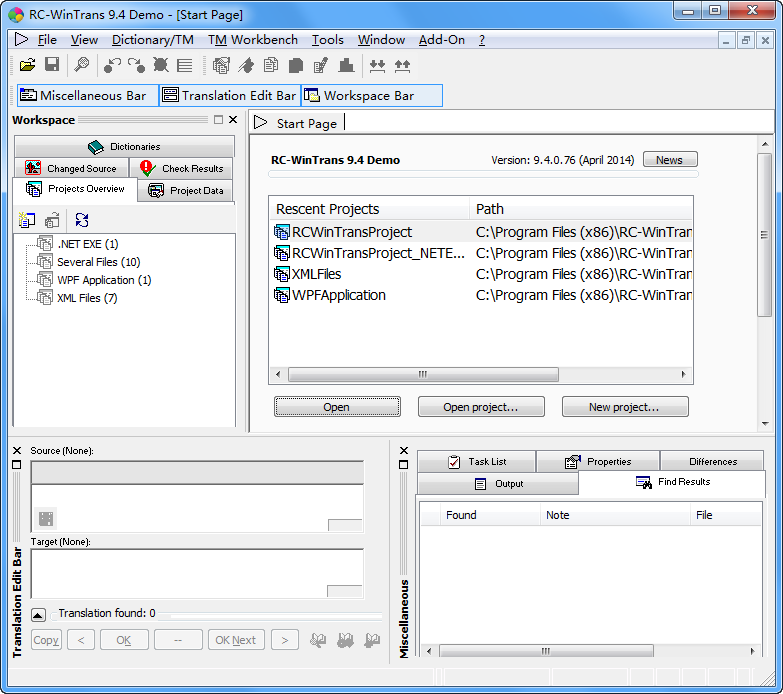Select the .NET EXE (1) tree item
The image size is (783, 694).
(x=88, y=244)
